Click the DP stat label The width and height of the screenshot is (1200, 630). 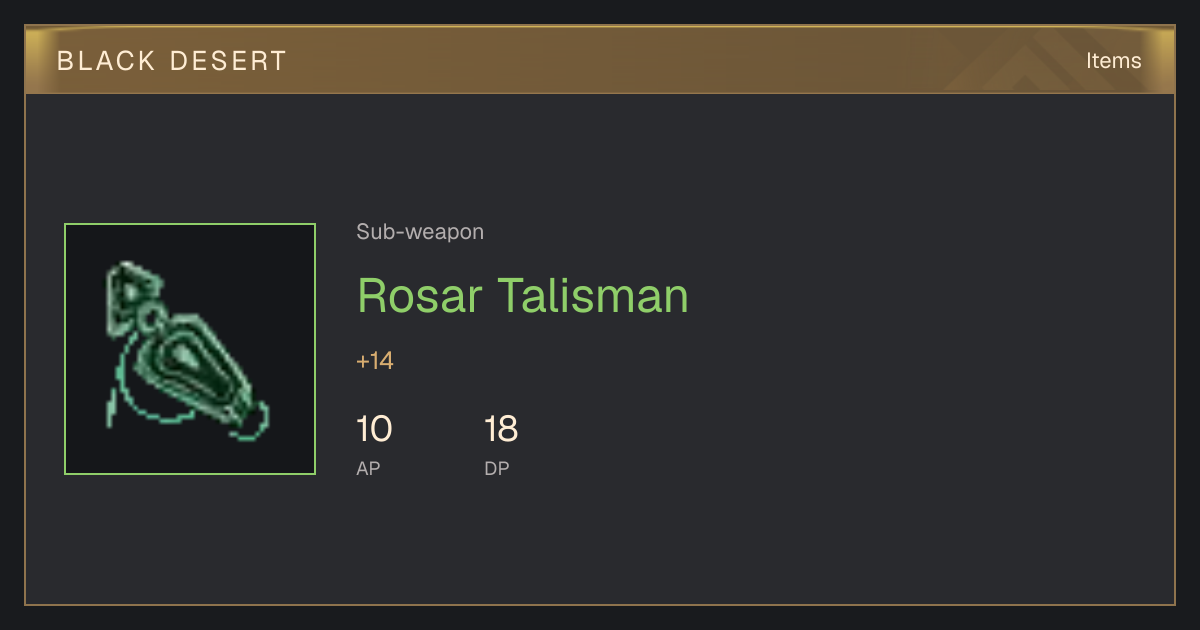click(497, 468)
